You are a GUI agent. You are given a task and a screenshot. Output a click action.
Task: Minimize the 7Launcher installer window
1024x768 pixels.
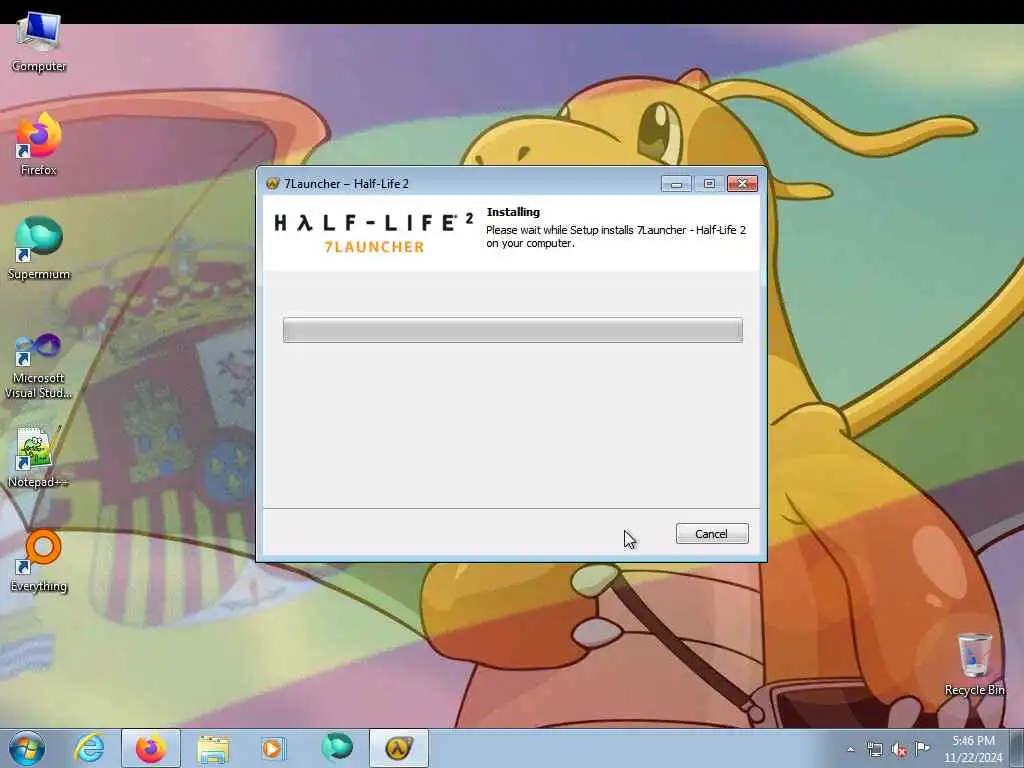click(676, 184)
